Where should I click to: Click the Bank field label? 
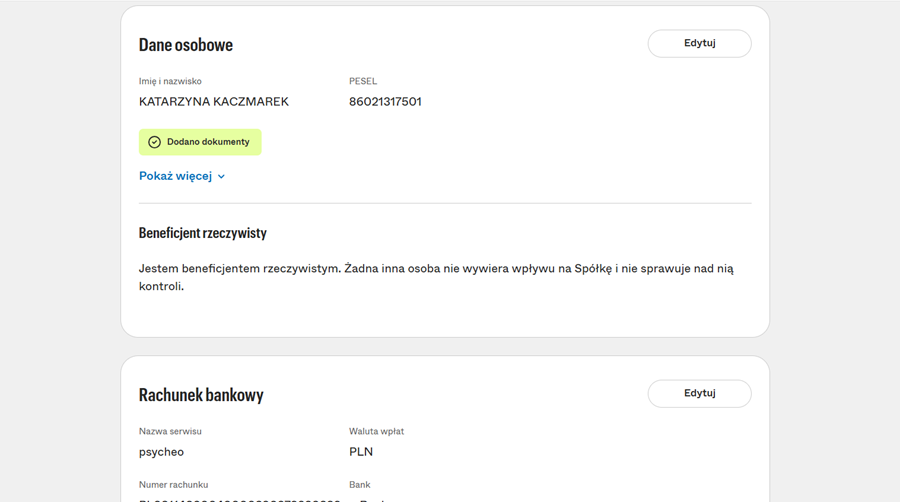[359, 485]
